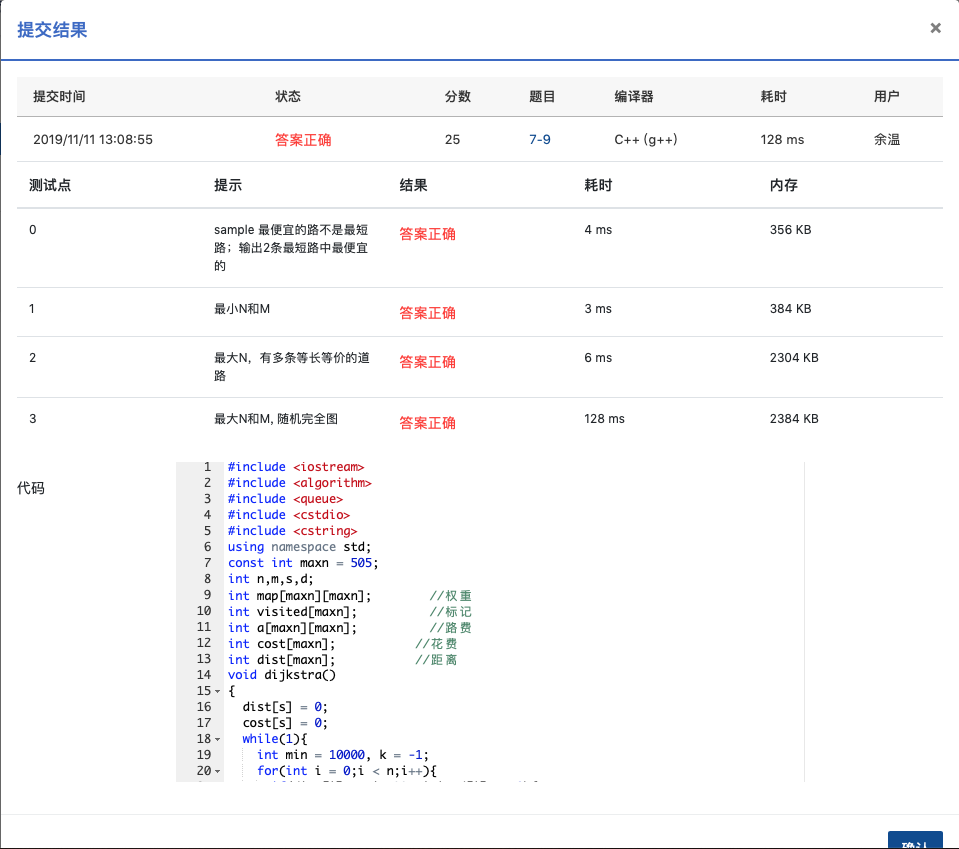Click the 4 ms time value

point(598,230)
